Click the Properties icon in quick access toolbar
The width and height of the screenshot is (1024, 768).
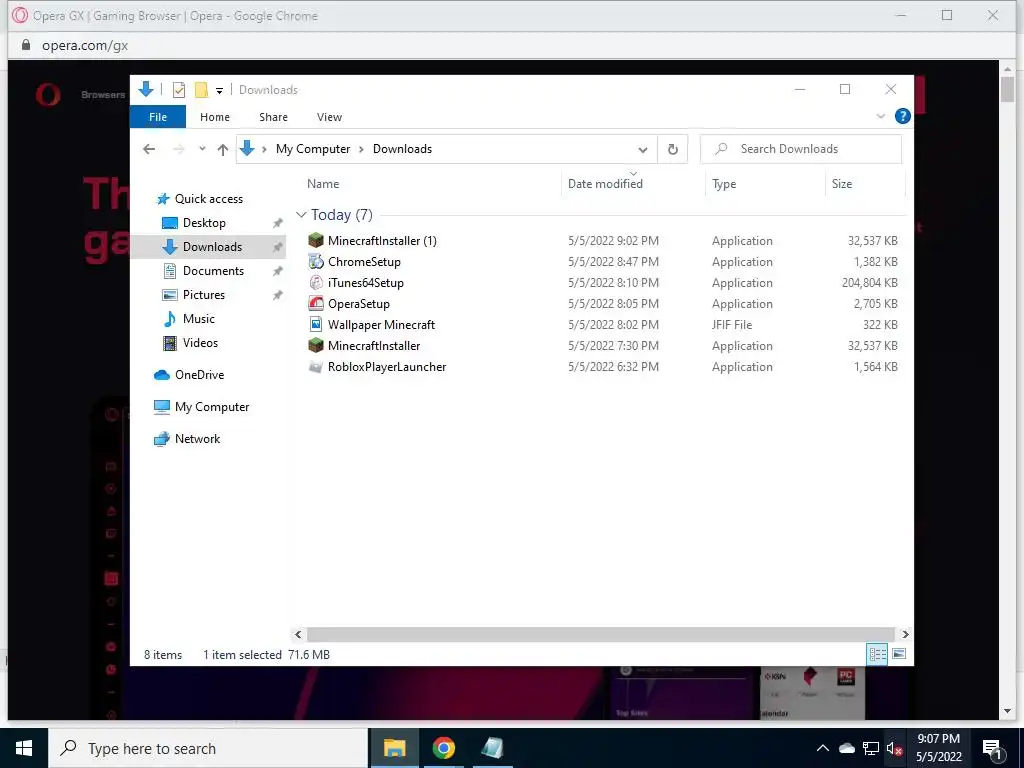178,90
